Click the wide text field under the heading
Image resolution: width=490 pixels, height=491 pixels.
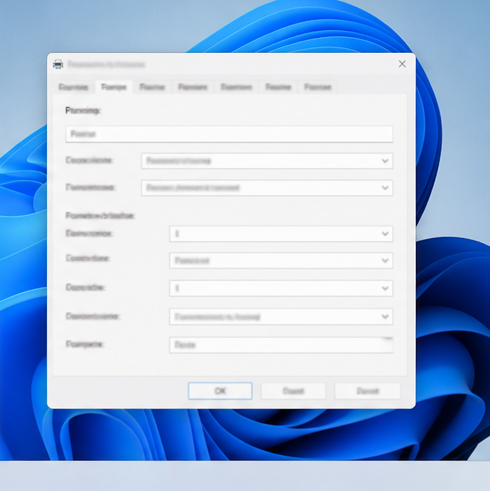click(229, 134)
